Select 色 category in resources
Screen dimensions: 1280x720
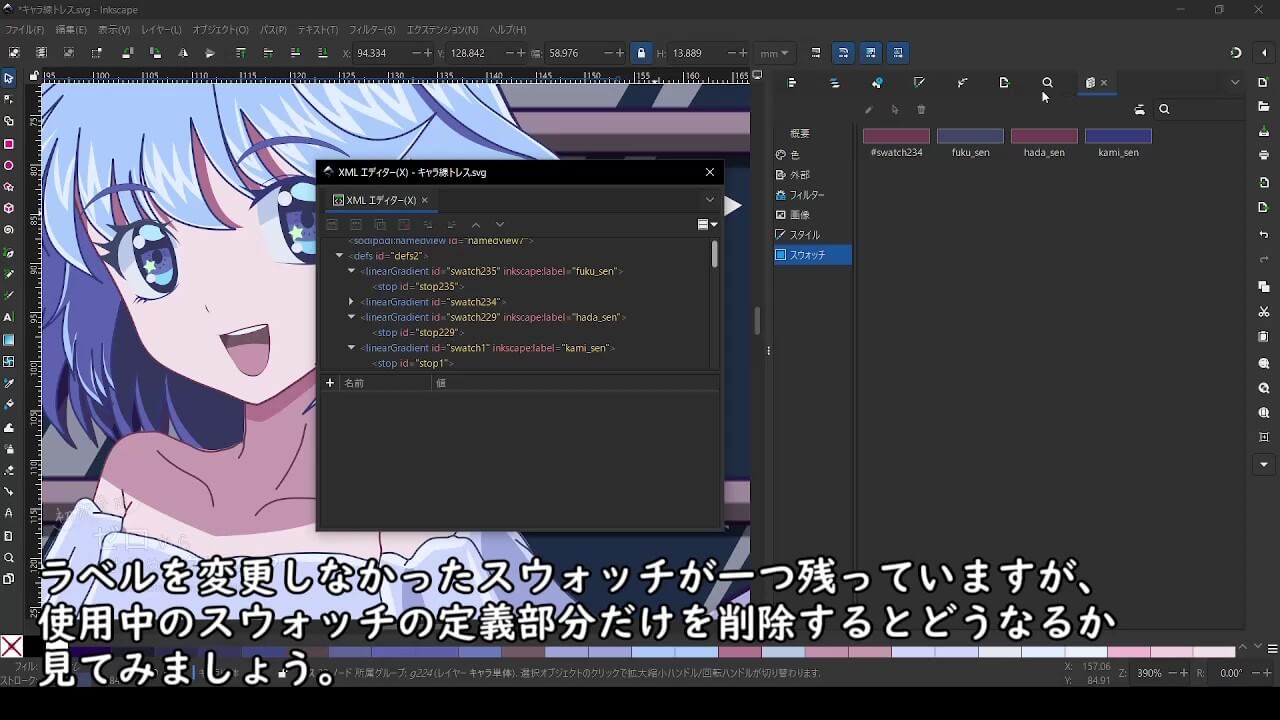pos(813,155)
